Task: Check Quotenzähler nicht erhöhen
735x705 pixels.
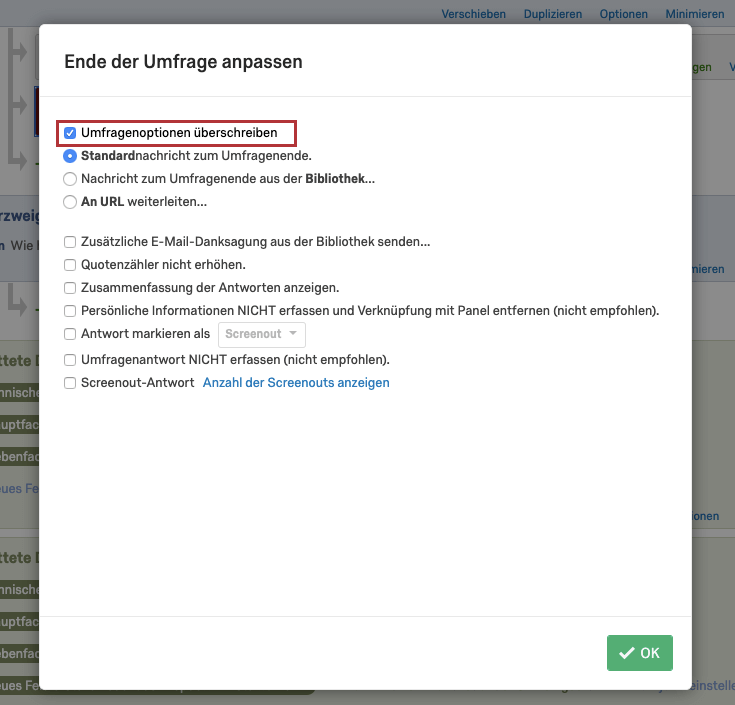Action: click(70, 265)
